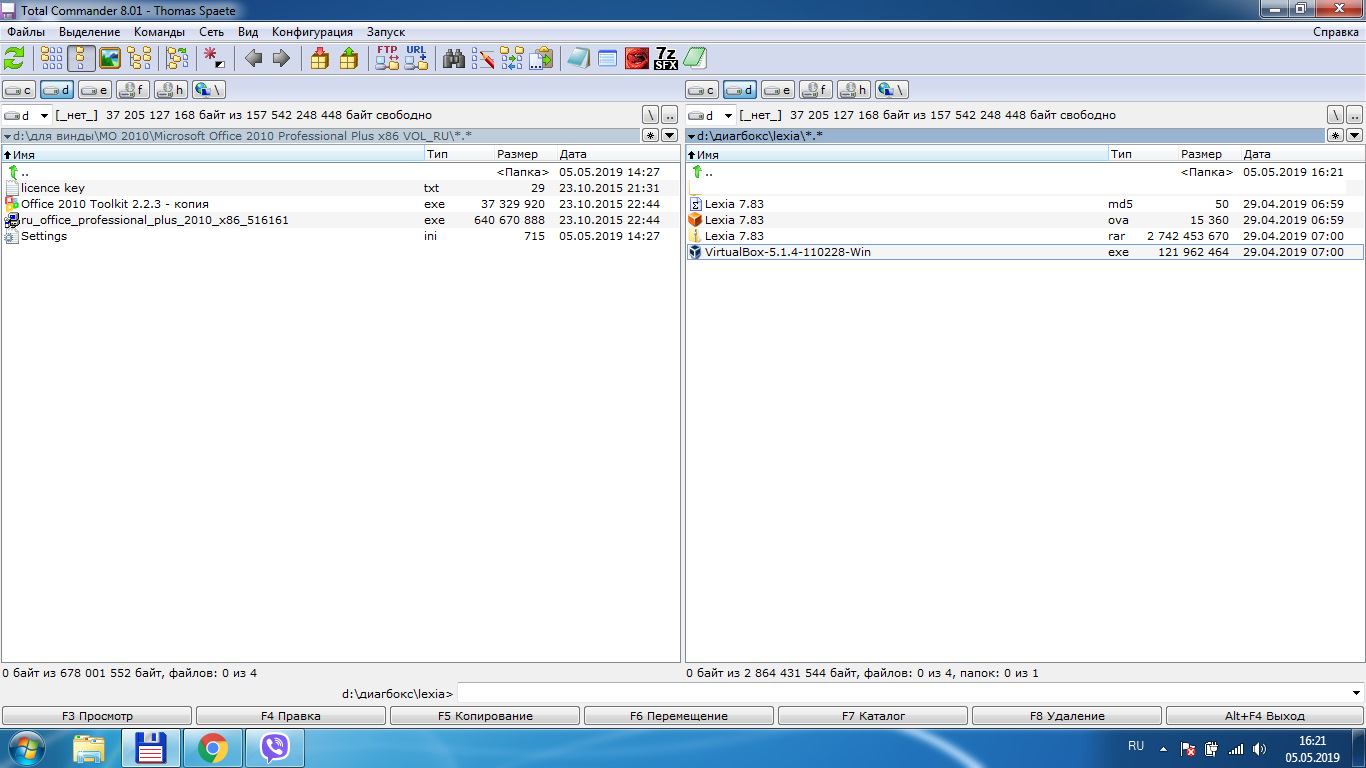Select drive f in the left panel
Screen dimensions: 1366x768
(x=133, y=90)
